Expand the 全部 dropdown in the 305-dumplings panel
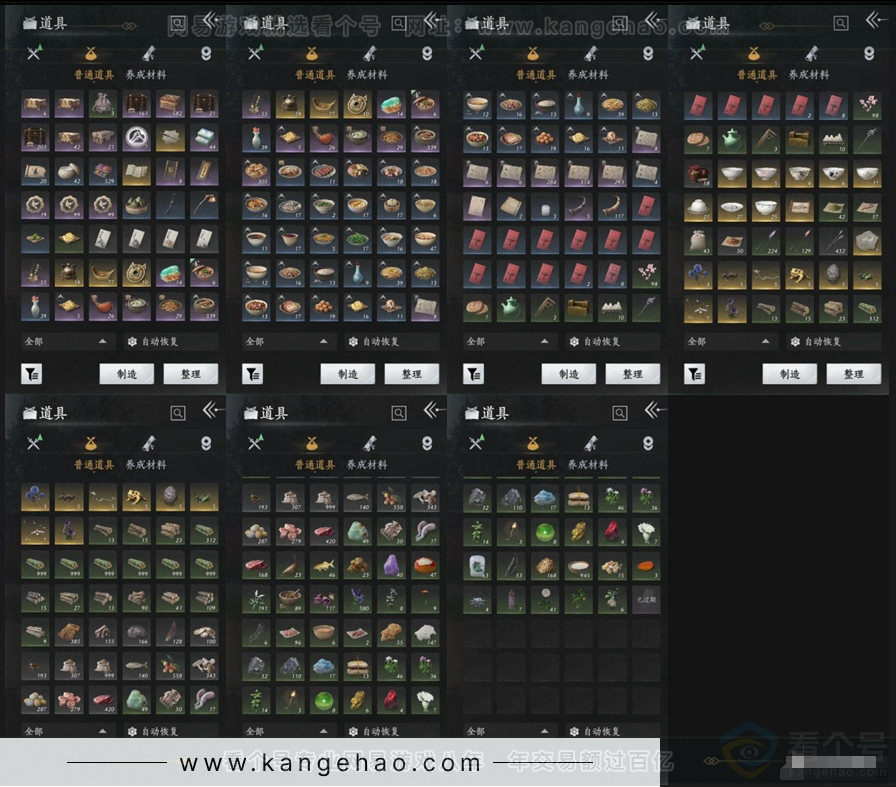 [x=289, y=341]
